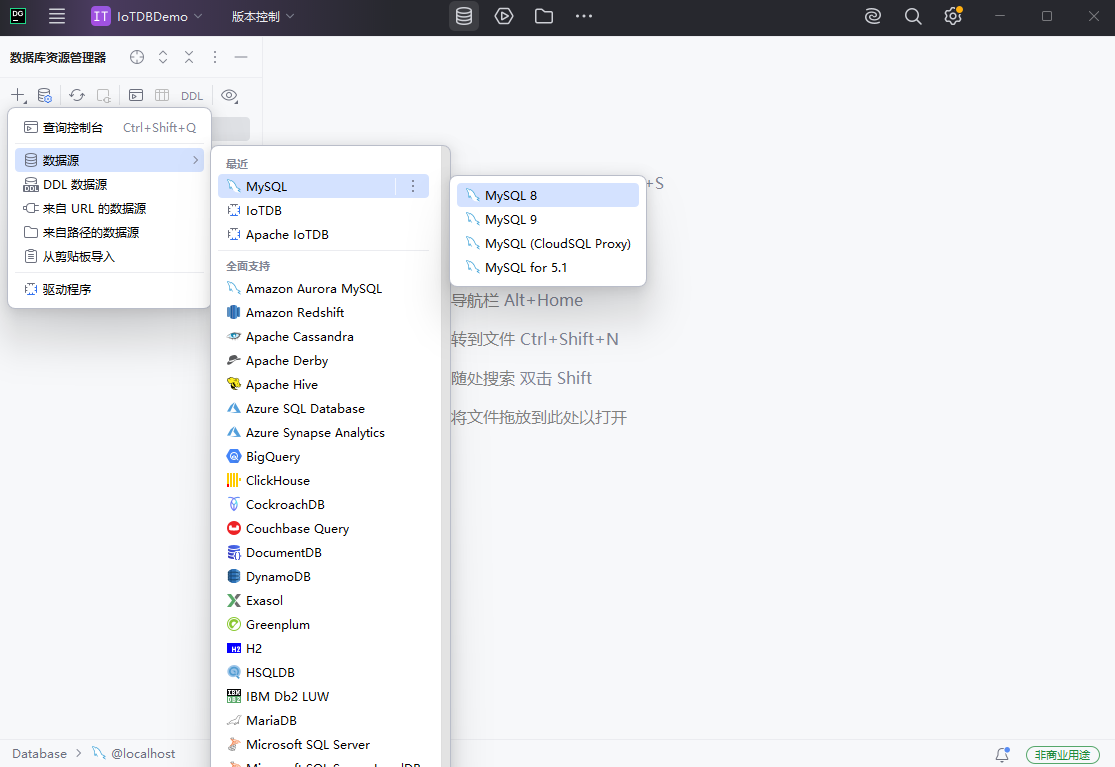Viewport: 1115px width, 767px height.
Task: Select 驱动程序 in the add menu
Action: [67, 289]
